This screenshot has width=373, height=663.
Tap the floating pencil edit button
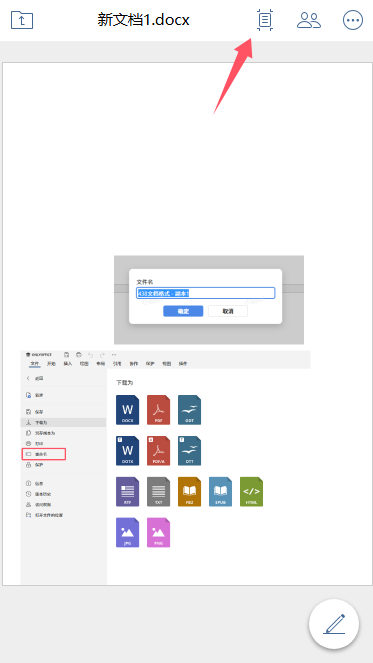click(334, 624)
